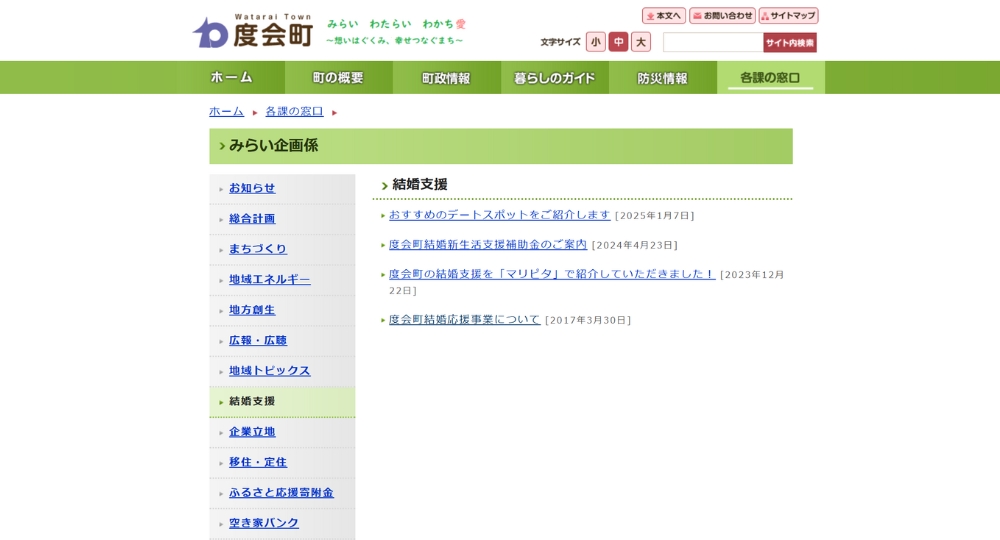This screenshot has height=540, width=1000.
Task: Click the 各課の窓口 breadcrumb link
Action: click(x=294, y=111)
